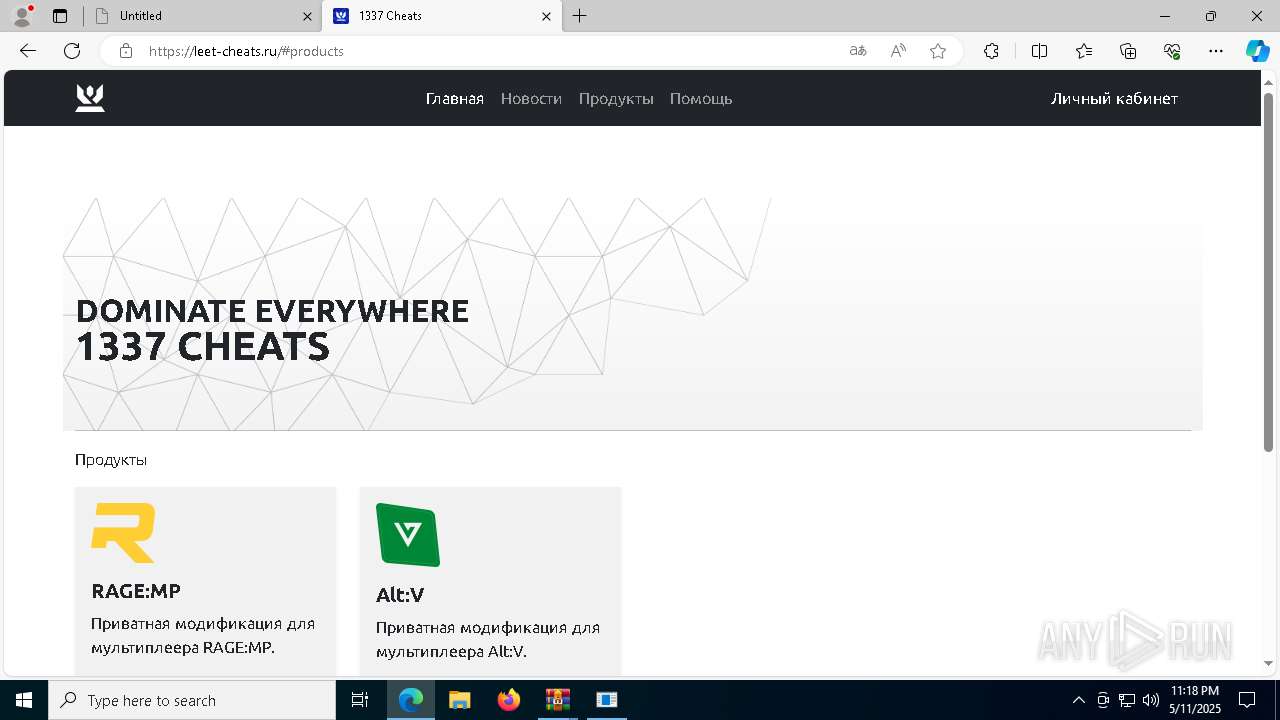Click the Продукты heading
Image resolution: width=1280 pixels, height=720 pixels.
pos(111,460)
